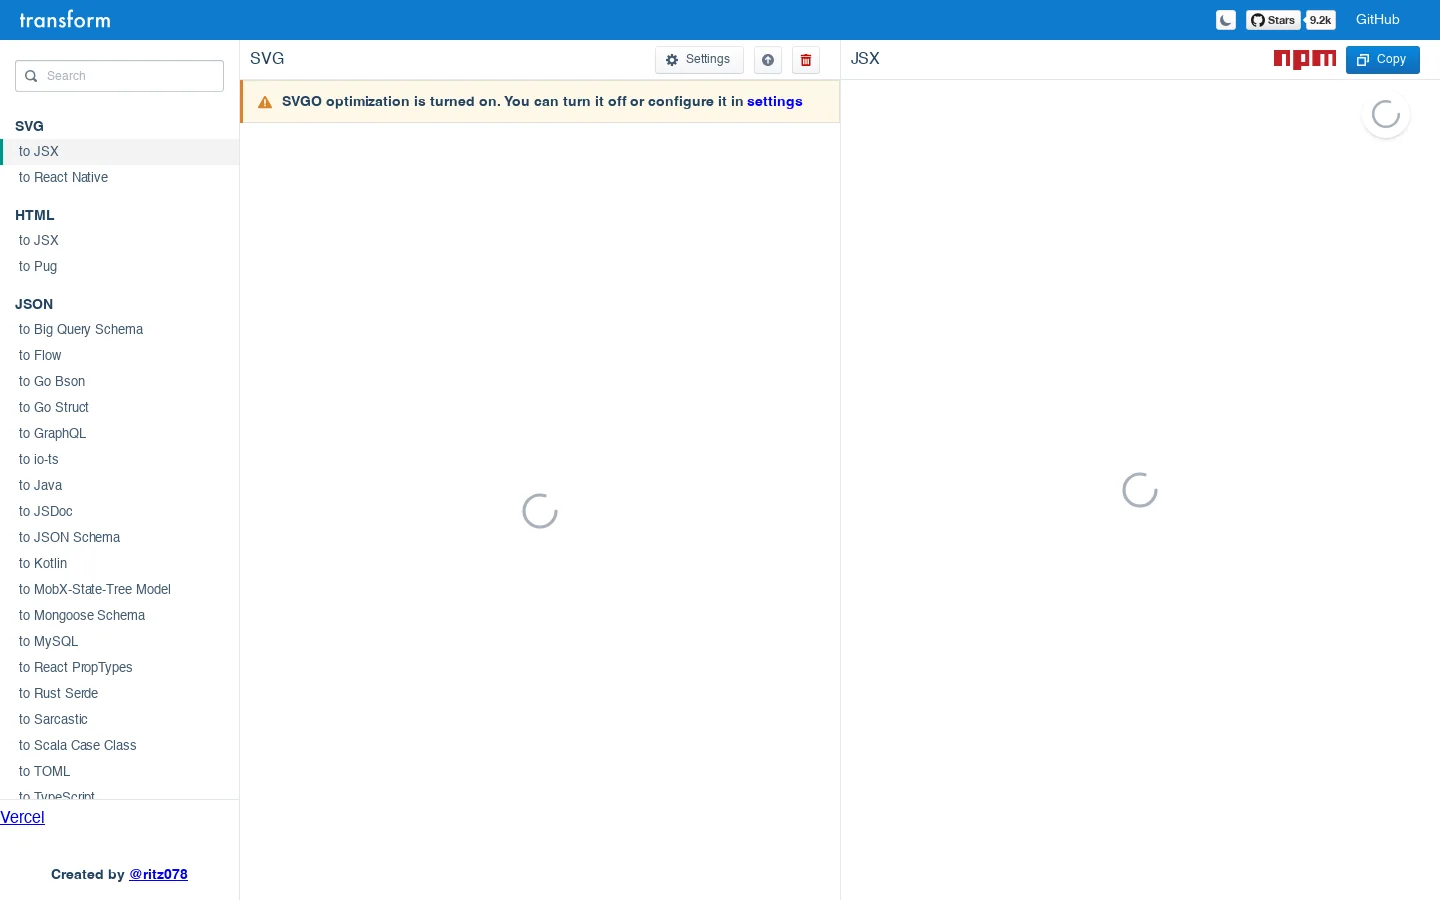Click the transform logo
Viewport: 1440px width, 900px height.
pos(65,20)
